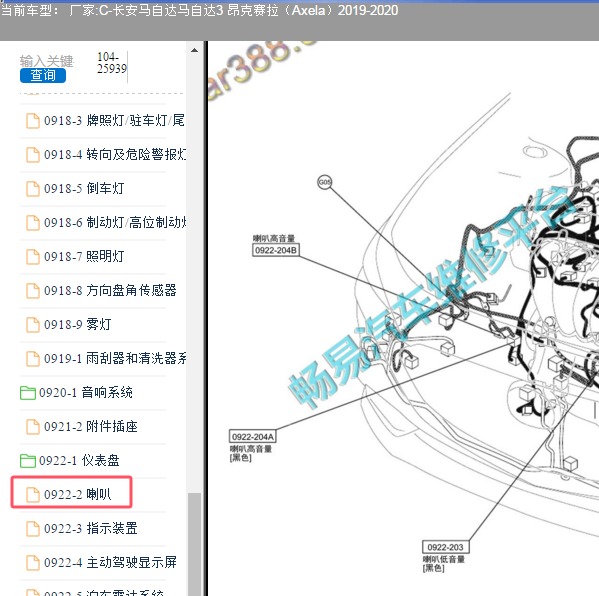Click the 104-25939 number text
This screenshot has height=596, width=599.
tap(111, 63)
